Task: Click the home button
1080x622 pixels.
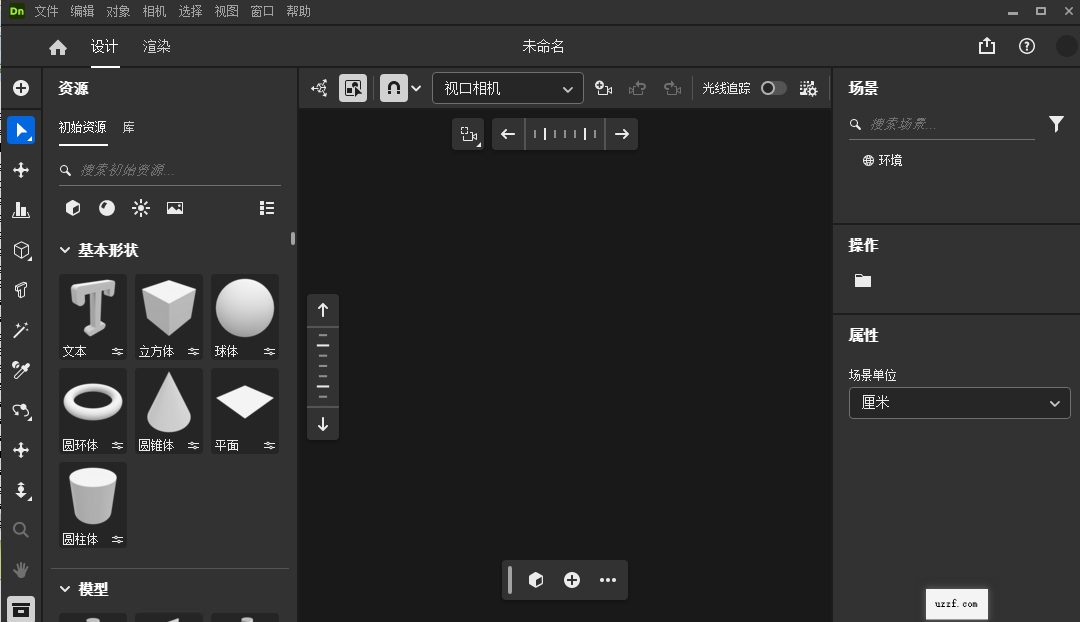Action: click(57, 46)
